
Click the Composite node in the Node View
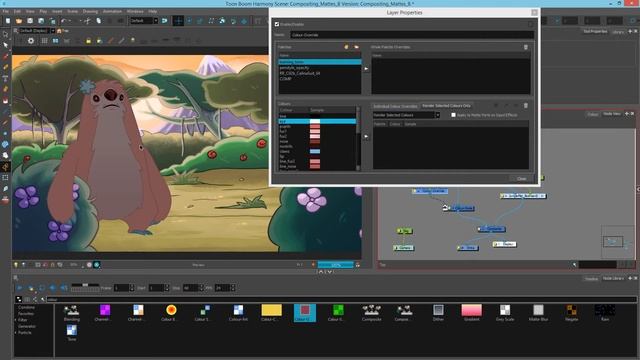(x=492, y=229)
